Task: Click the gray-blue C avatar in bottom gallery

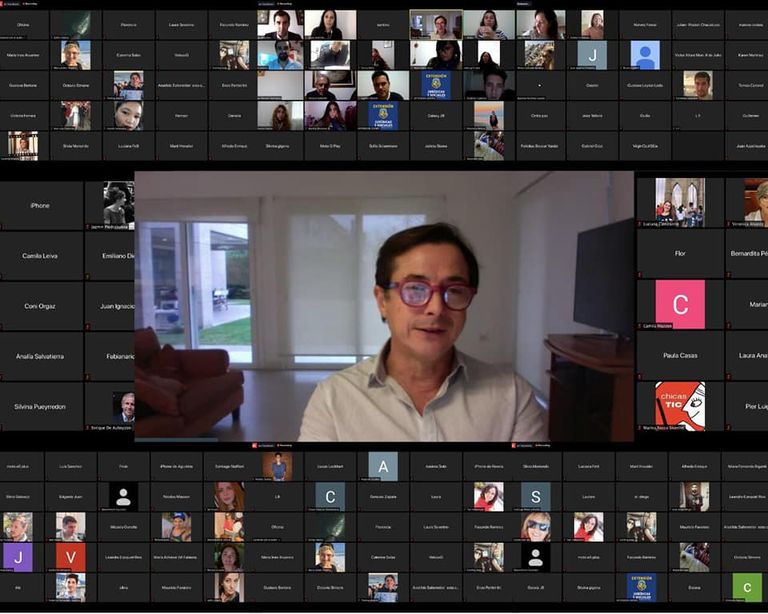Action: 330,496
